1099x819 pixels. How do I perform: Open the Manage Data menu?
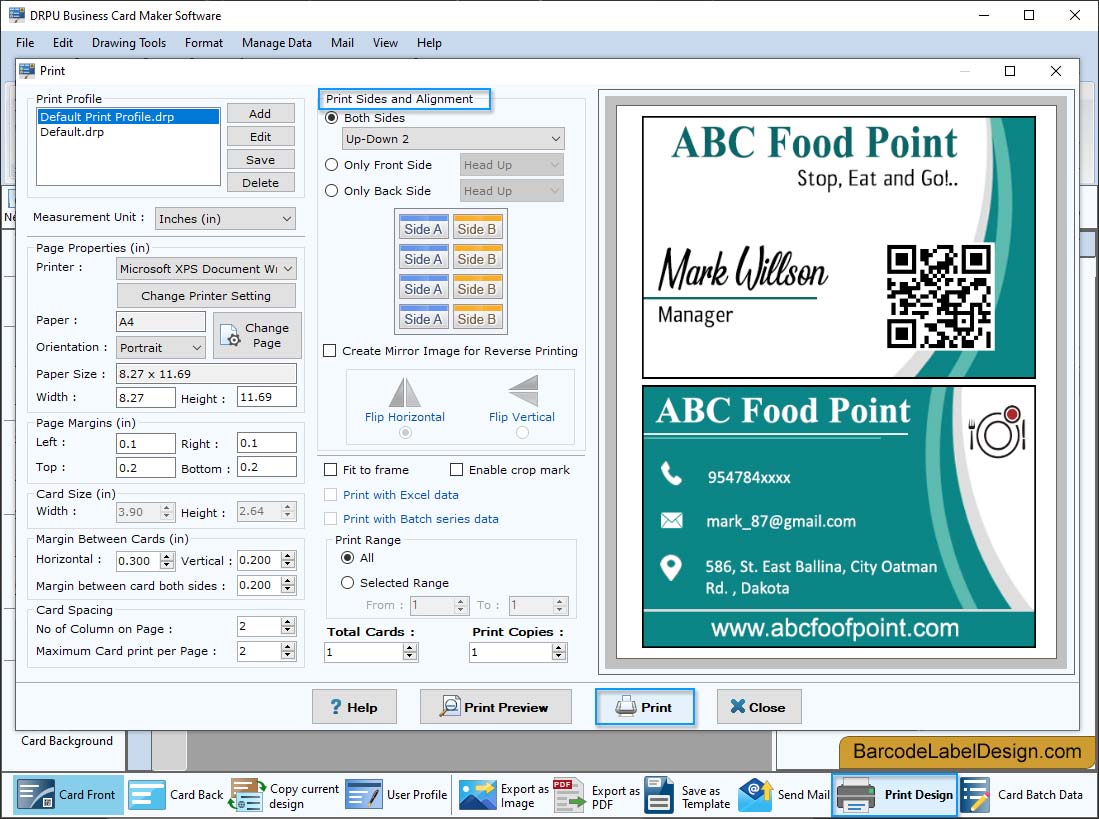tap(277, 43)
